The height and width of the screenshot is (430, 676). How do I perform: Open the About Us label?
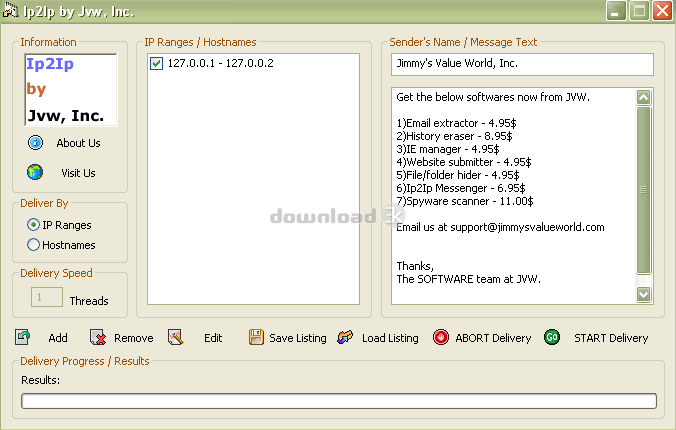tap(78, 143)
